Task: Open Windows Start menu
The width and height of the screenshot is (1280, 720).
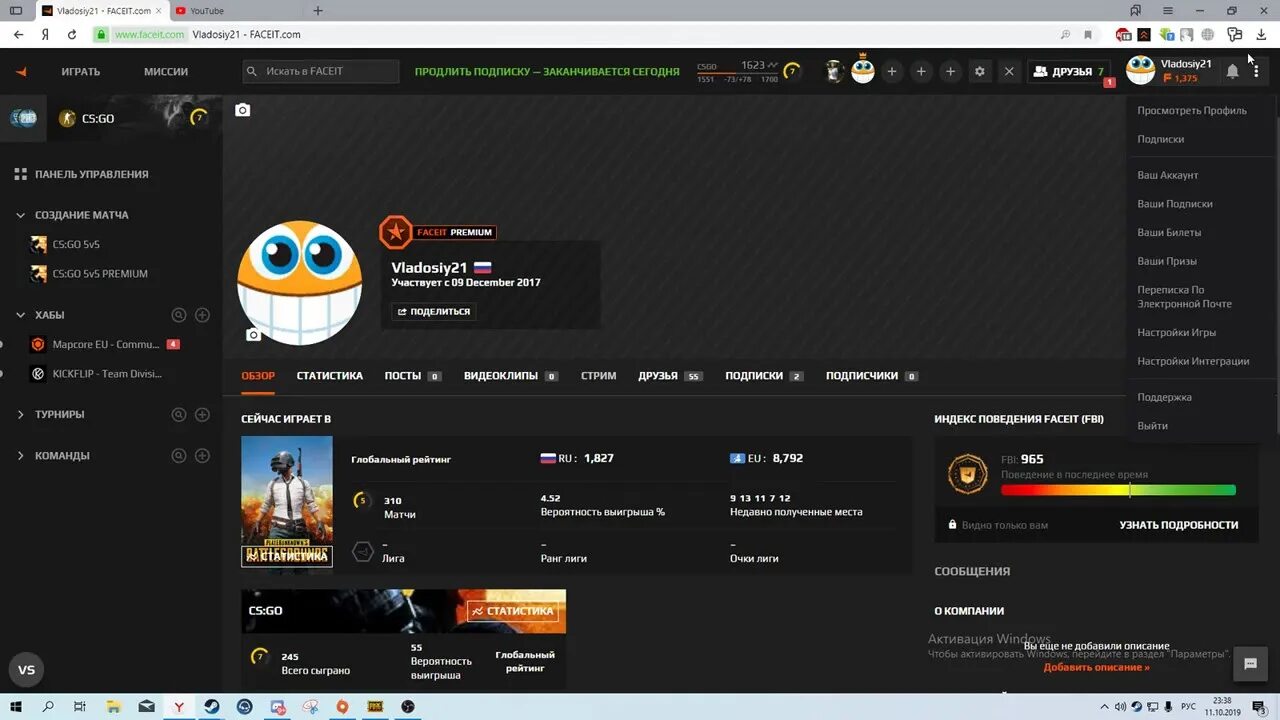Action: (15, 706)
